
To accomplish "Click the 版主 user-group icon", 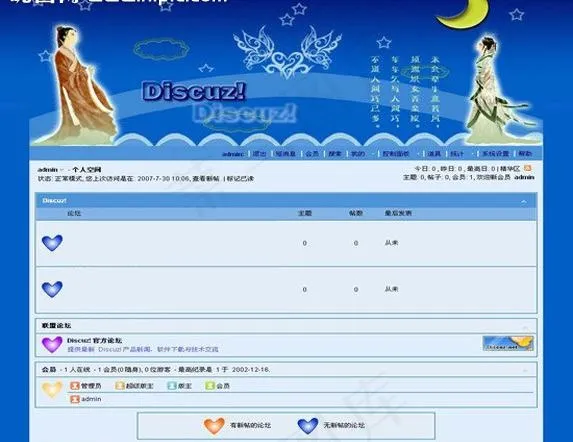I will point(172,386).
